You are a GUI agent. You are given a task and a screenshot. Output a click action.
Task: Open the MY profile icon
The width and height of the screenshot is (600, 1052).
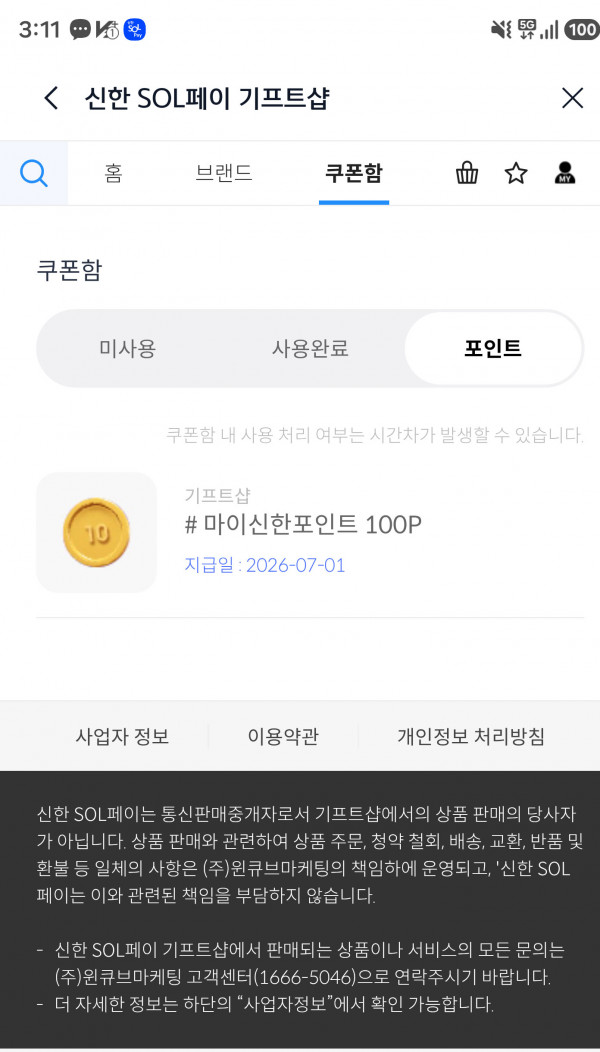tap(564, 173)
